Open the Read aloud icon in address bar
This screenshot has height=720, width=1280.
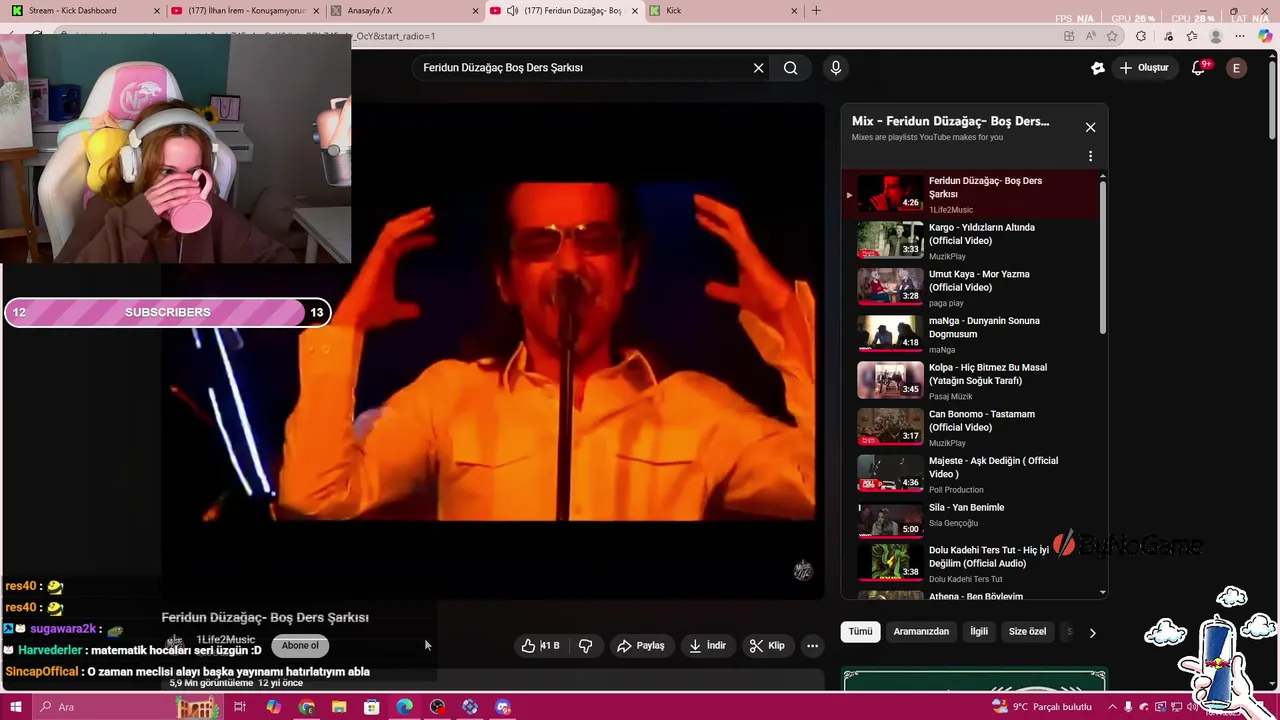[1089, 36]
